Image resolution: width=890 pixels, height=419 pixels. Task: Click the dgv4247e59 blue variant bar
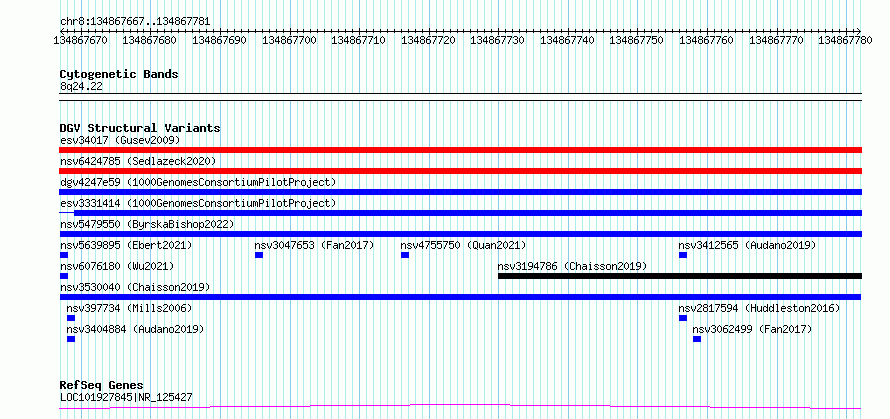pos(460,192)
